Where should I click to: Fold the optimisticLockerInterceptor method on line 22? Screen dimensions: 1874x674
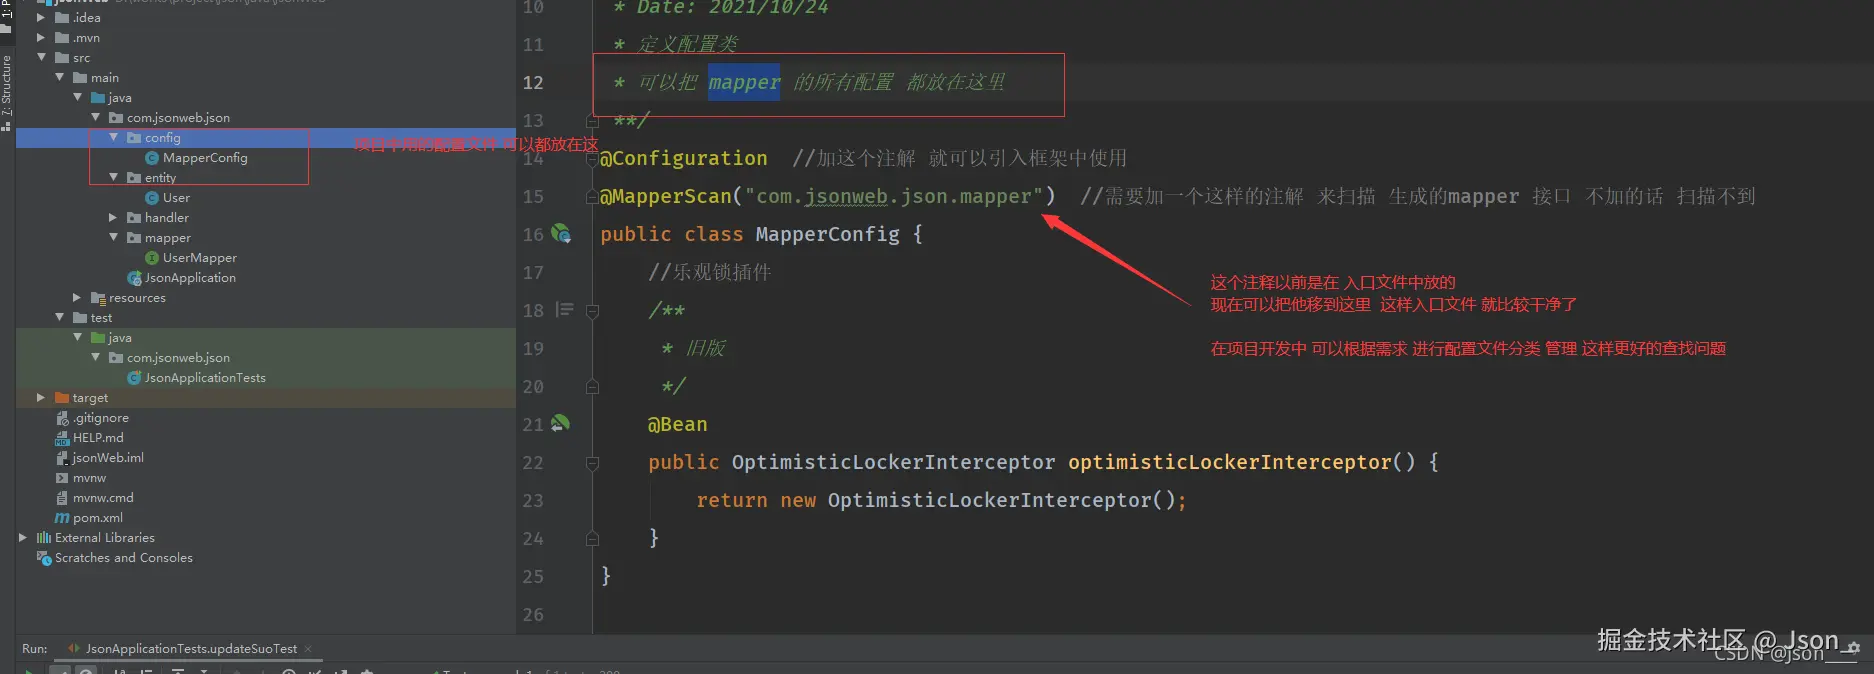coord(592,463)
